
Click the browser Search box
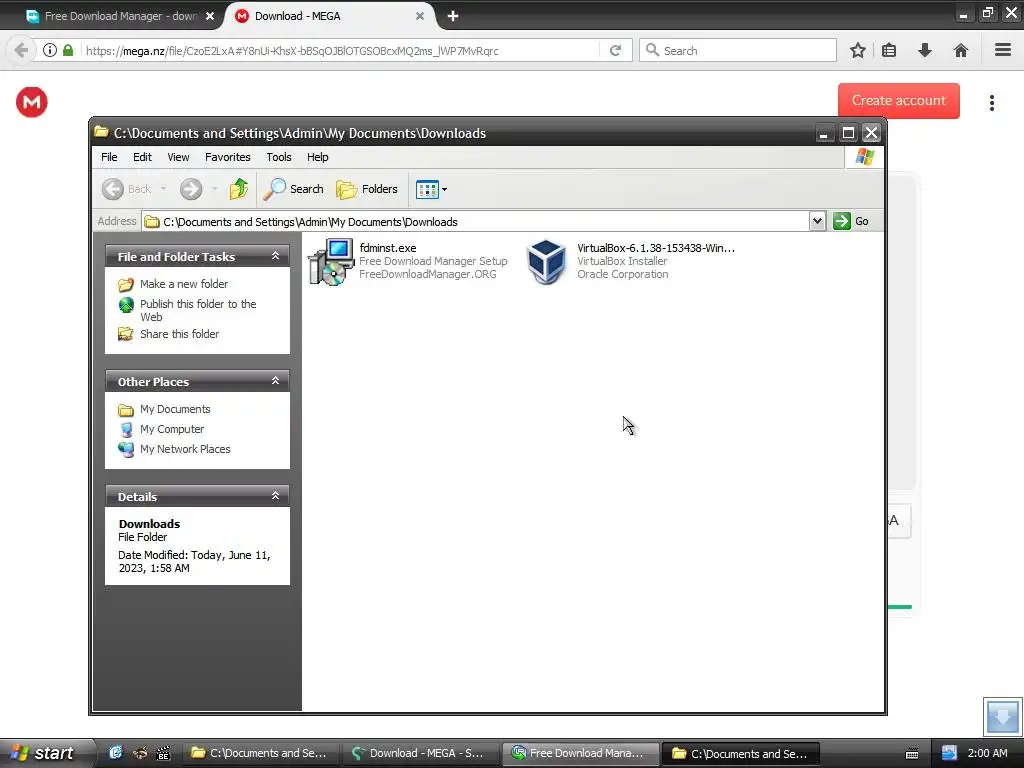pyautogui.click(x=738, y=50)
